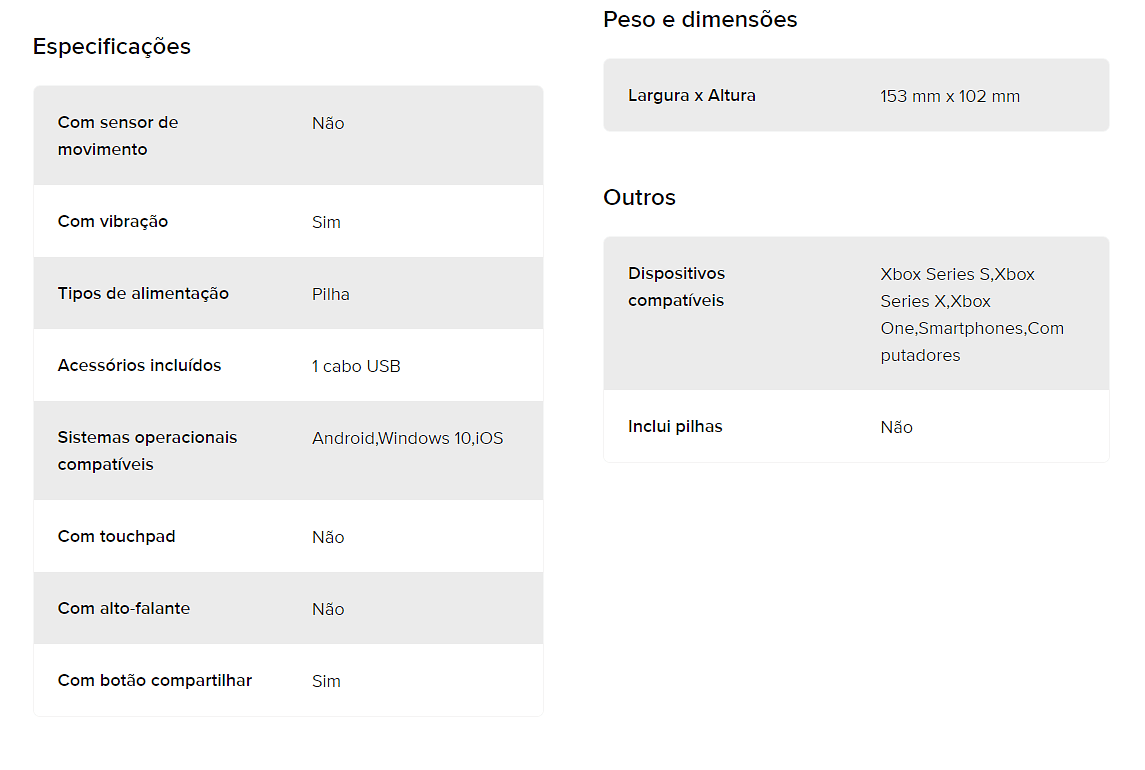Select the '1 cabo USB' value

356,366
